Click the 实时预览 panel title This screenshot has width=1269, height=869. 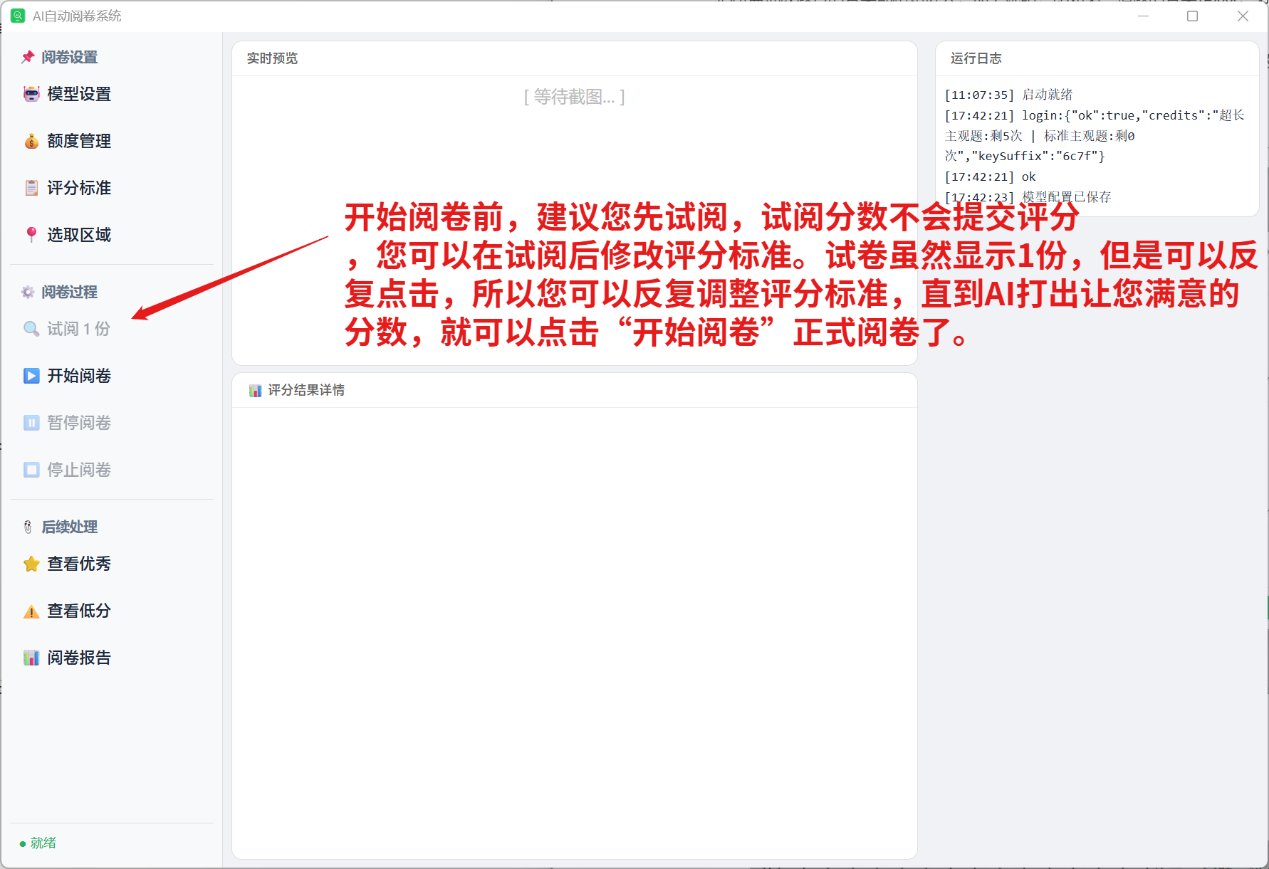point(272,58)
